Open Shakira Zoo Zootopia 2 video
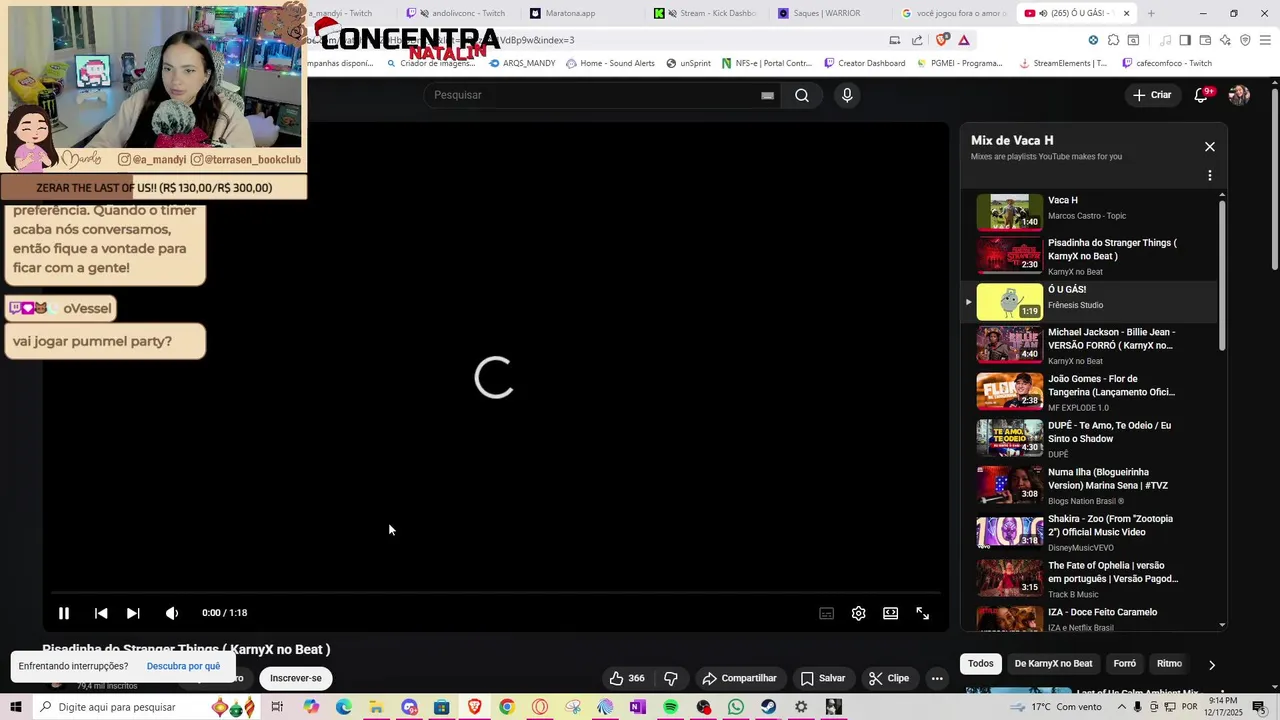 pos(1090,532)
